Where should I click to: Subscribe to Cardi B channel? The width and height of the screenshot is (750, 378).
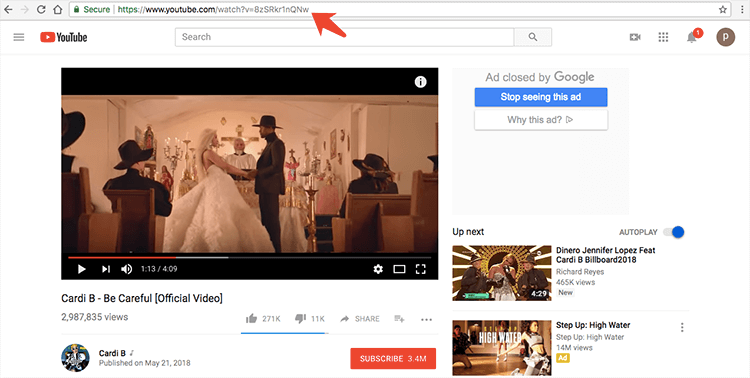click(393, 358)
